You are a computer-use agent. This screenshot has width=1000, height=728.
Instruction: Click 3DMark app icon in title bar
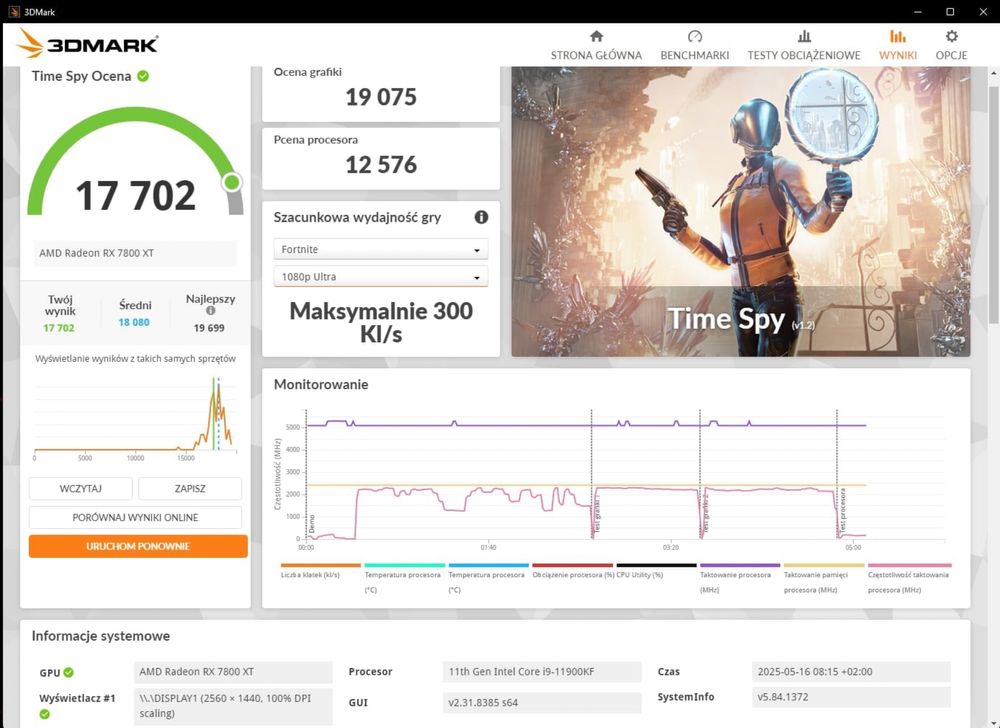coord(14,11)
